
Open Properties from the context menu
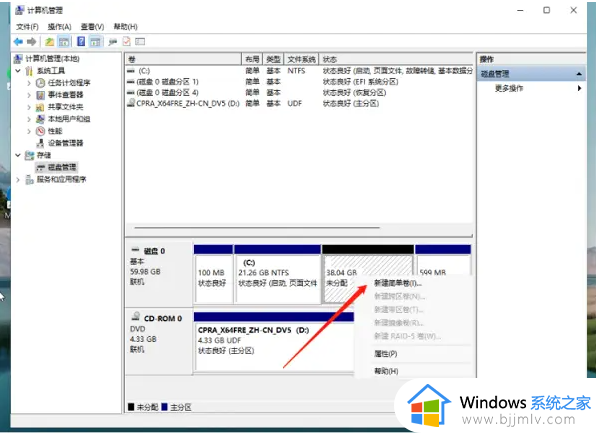385,354
